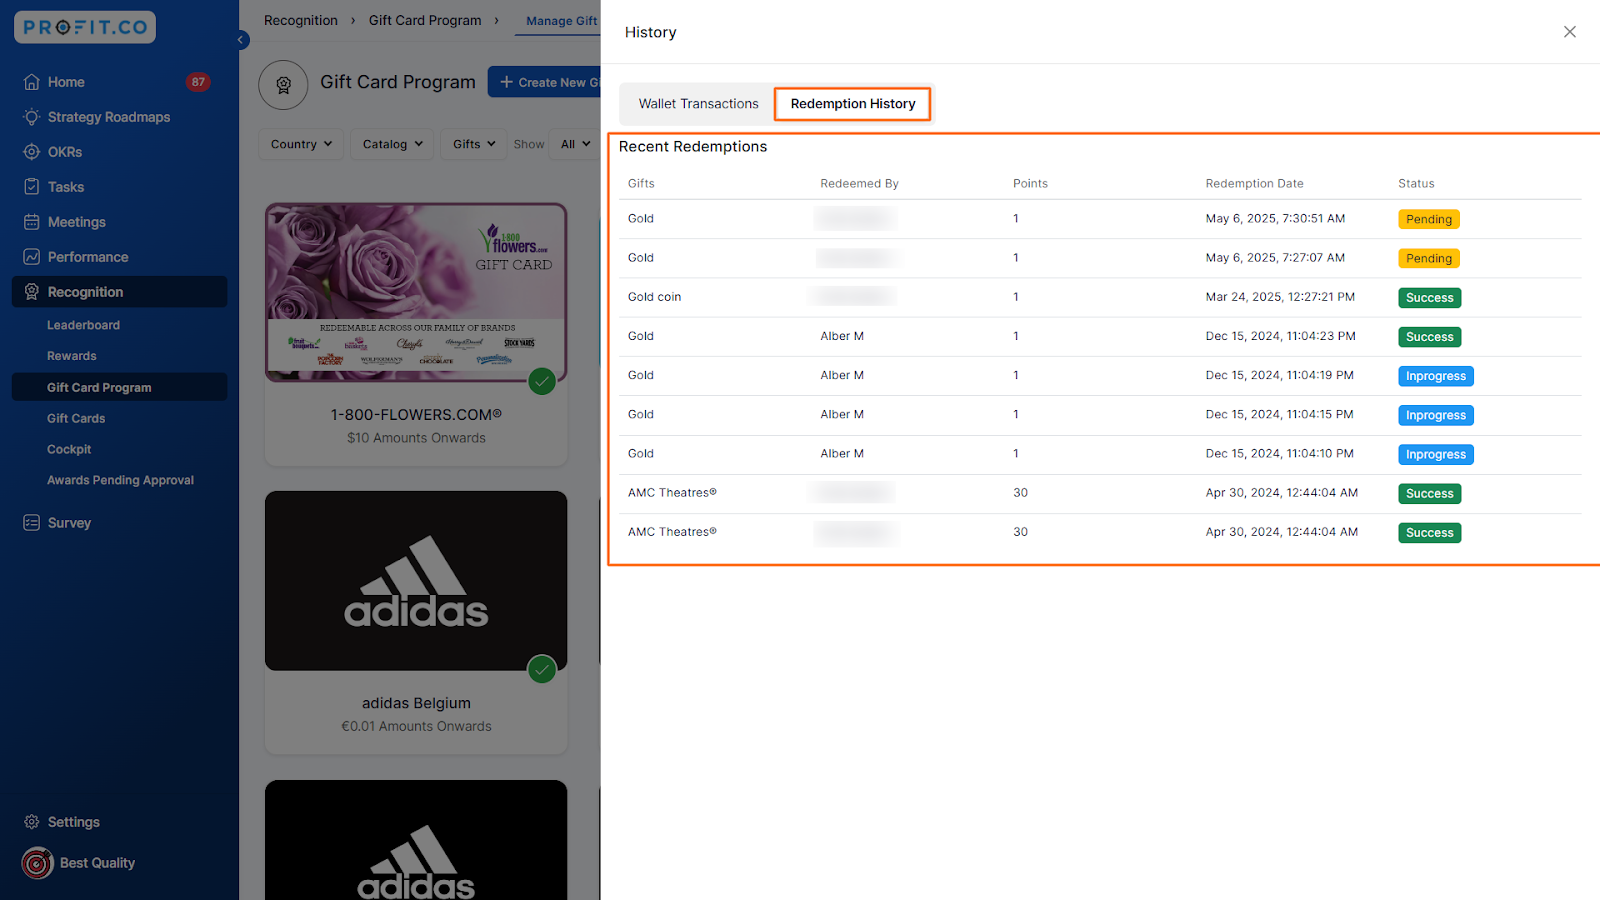
Task: Open Leaderboard under Recognition
Action: pos(83,325)
